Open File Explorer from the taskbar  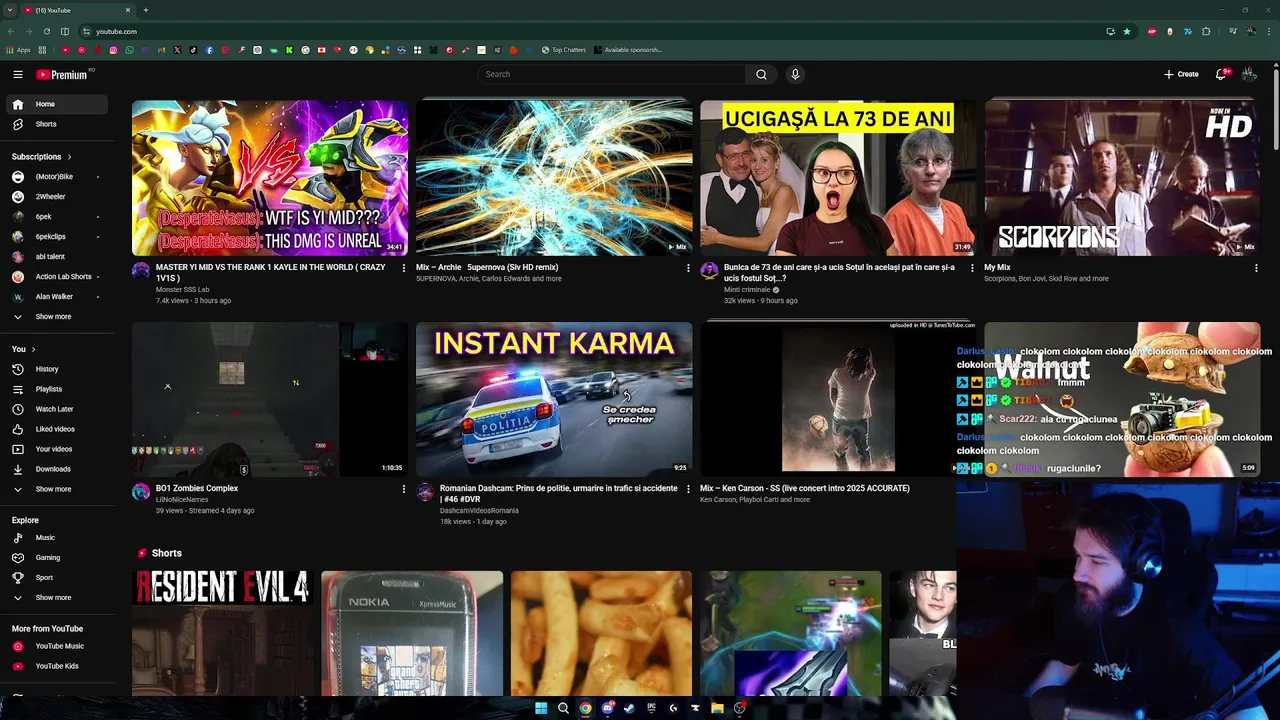pyautogui.click(x=717, y=708)
